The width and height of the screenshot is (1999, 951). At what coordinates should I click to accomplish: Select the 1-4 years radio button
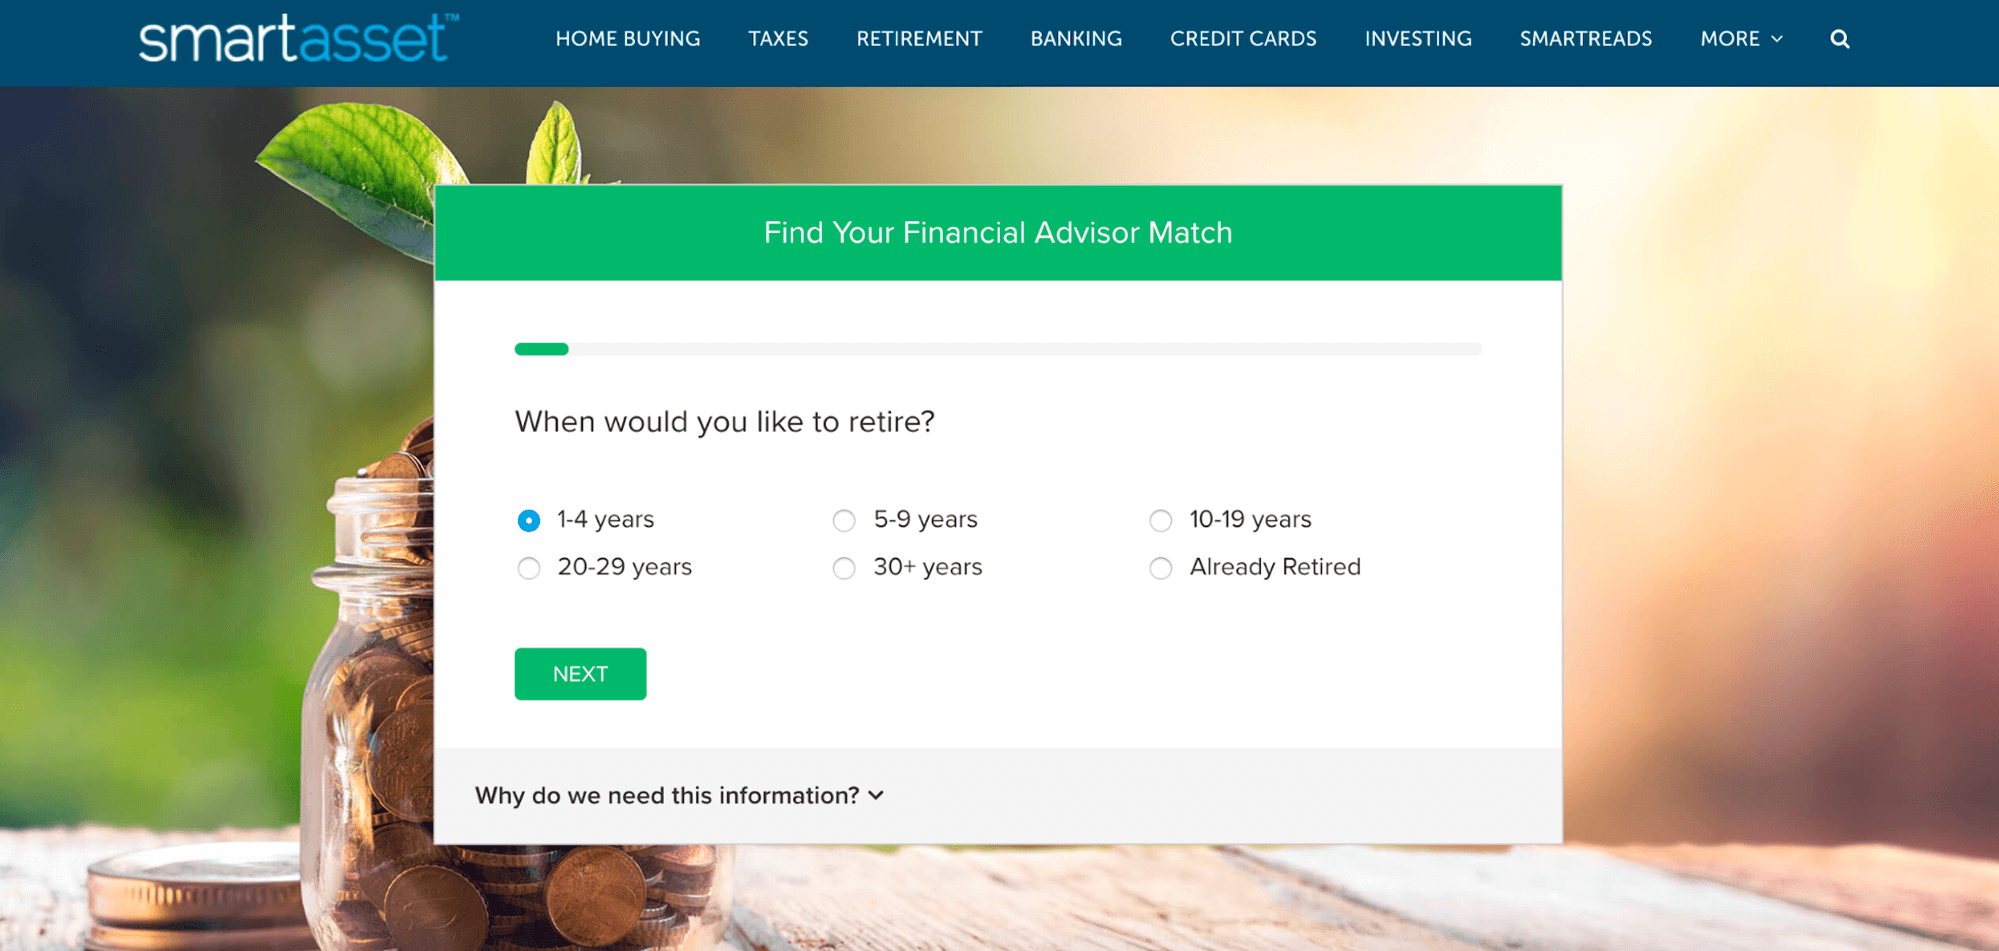(x=529, y=520)
